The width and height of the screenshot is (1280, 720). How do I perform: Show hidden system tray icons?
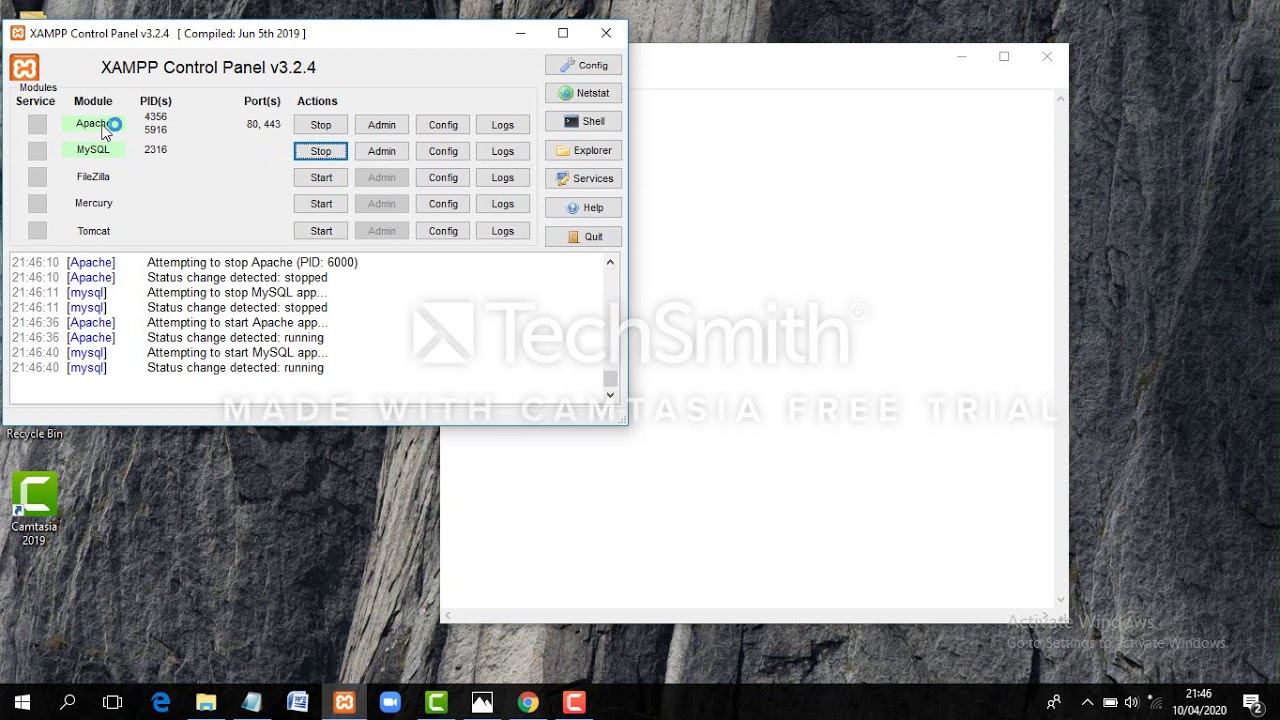pyautogui.click(x=1087, y=702)
